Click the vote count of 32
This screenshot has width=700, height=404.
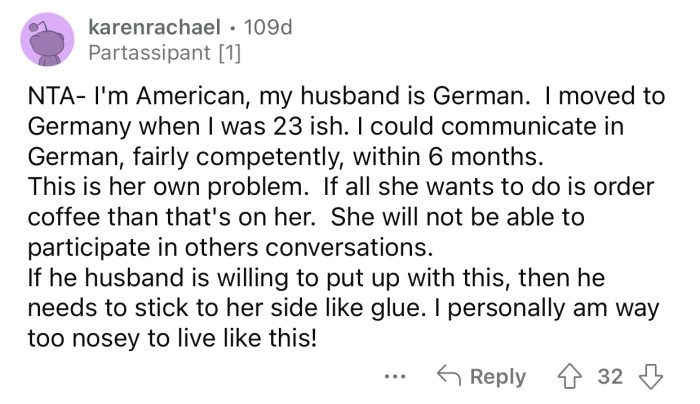tap(610, 376)
